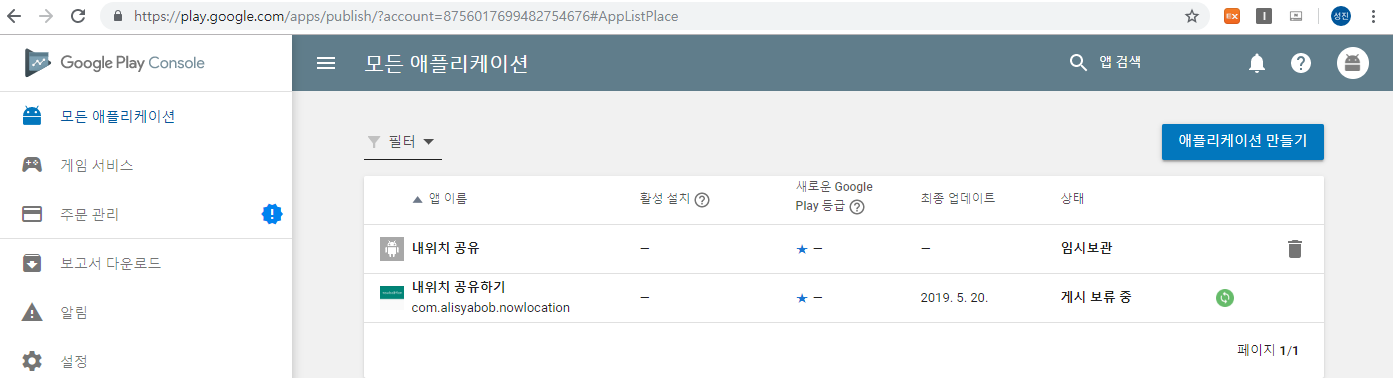This screenshot has width=1393, height=378.
Task: Click 애플리케이션 만들기 button
Action: point(1243,141)
